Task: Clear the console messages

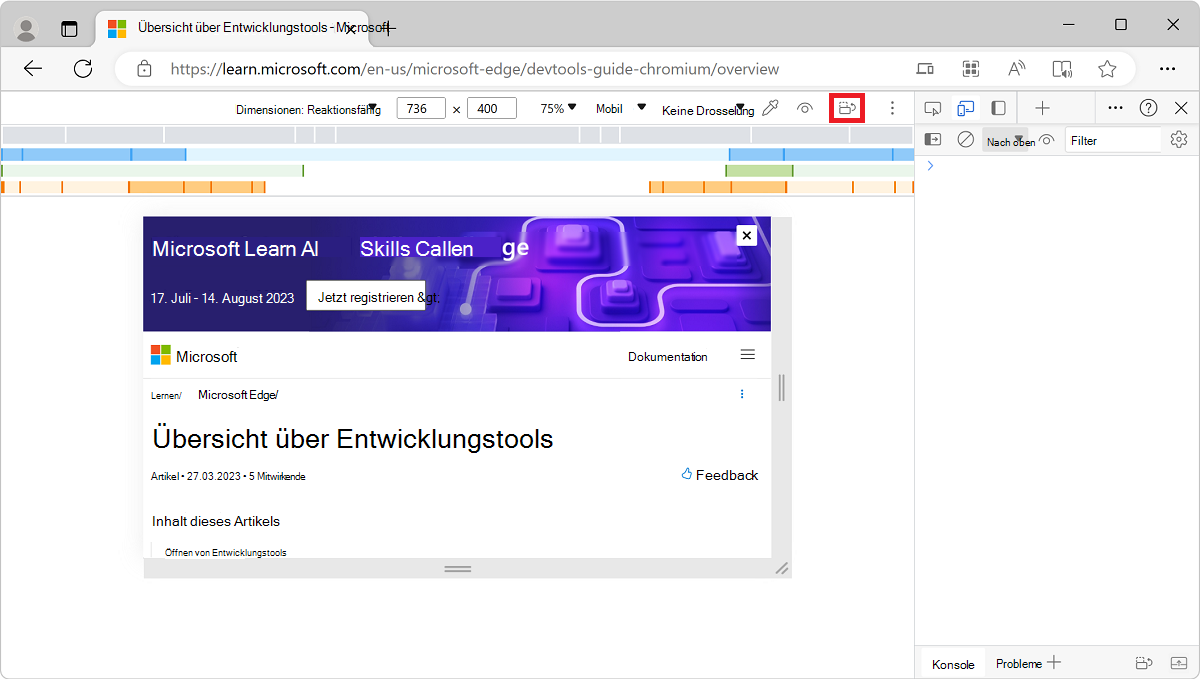Action: click(966, 139)
